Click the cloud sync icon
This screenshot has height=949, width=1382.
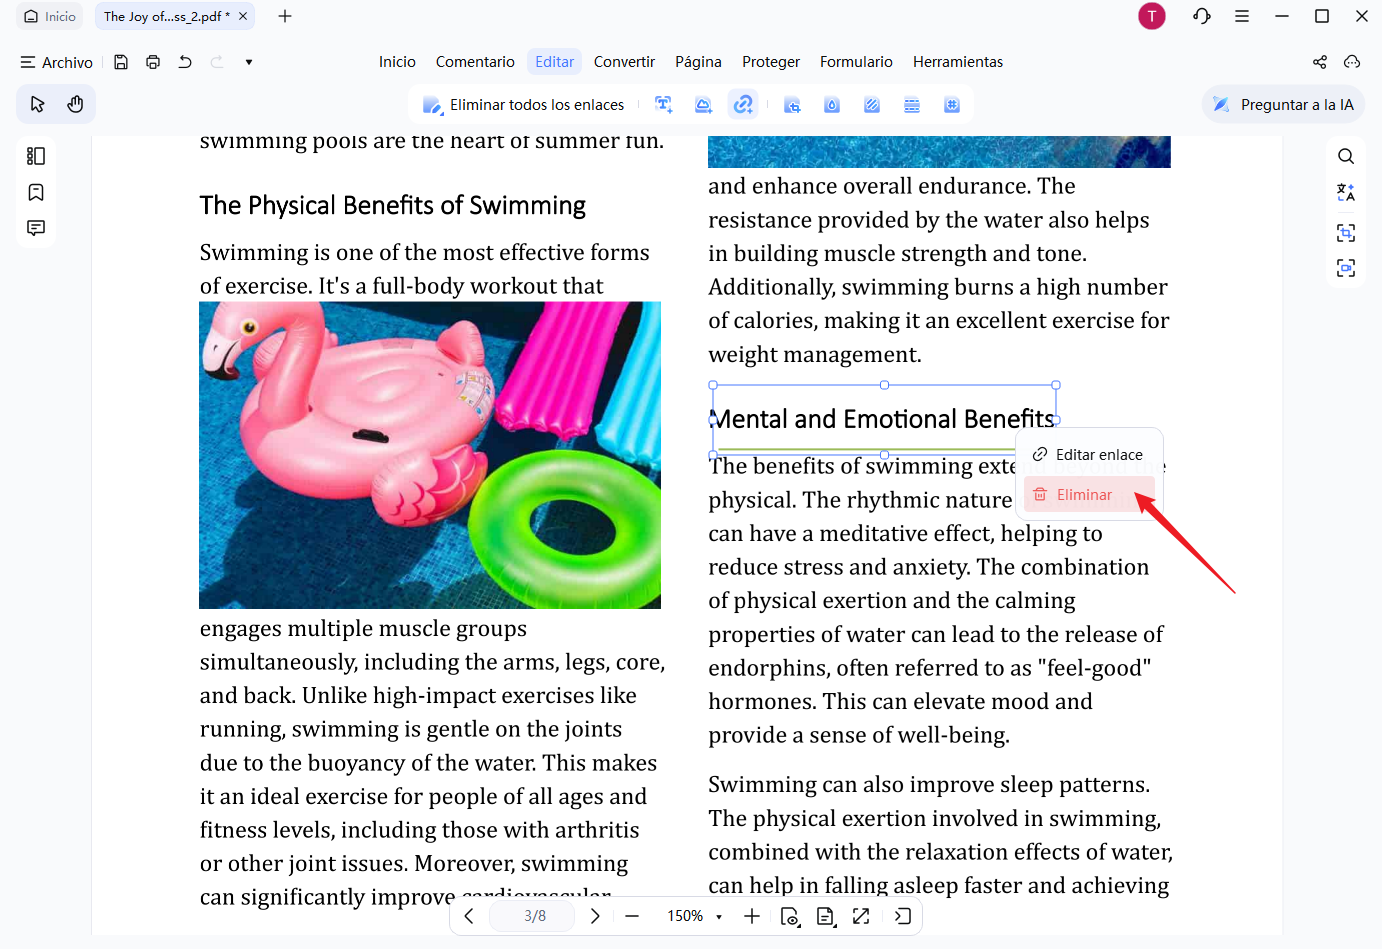(x=1352, y=62)
